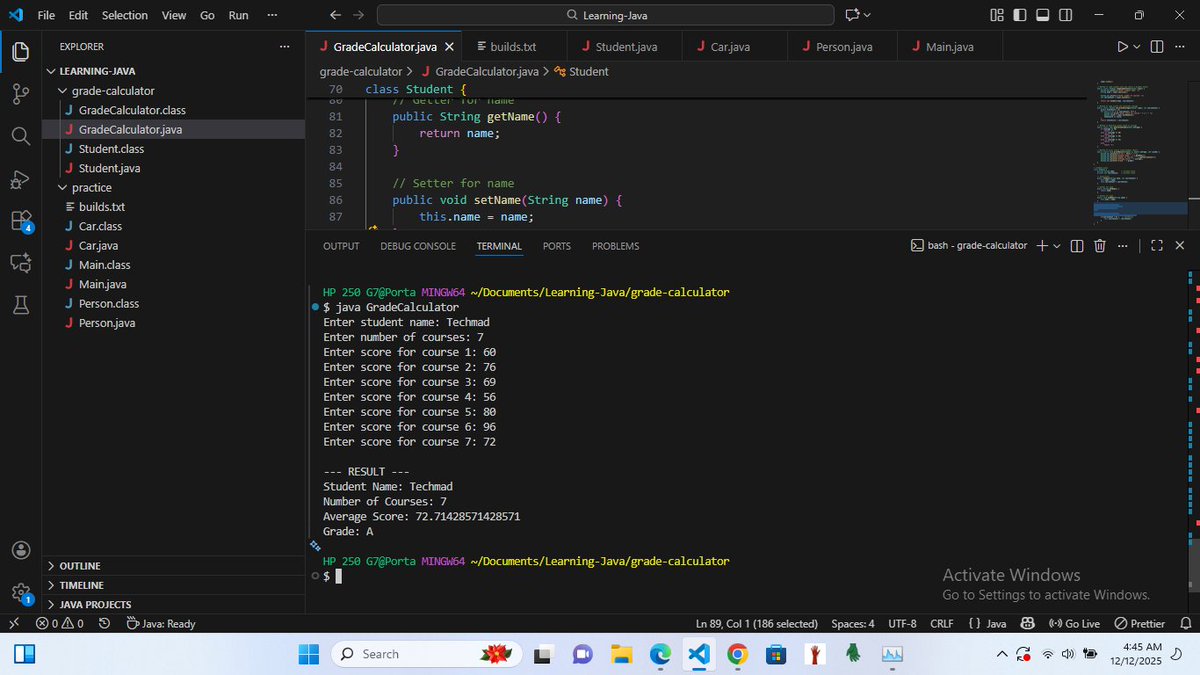Click the Learning-Java command center search box
1200x675 pixels.
(605, 15)
